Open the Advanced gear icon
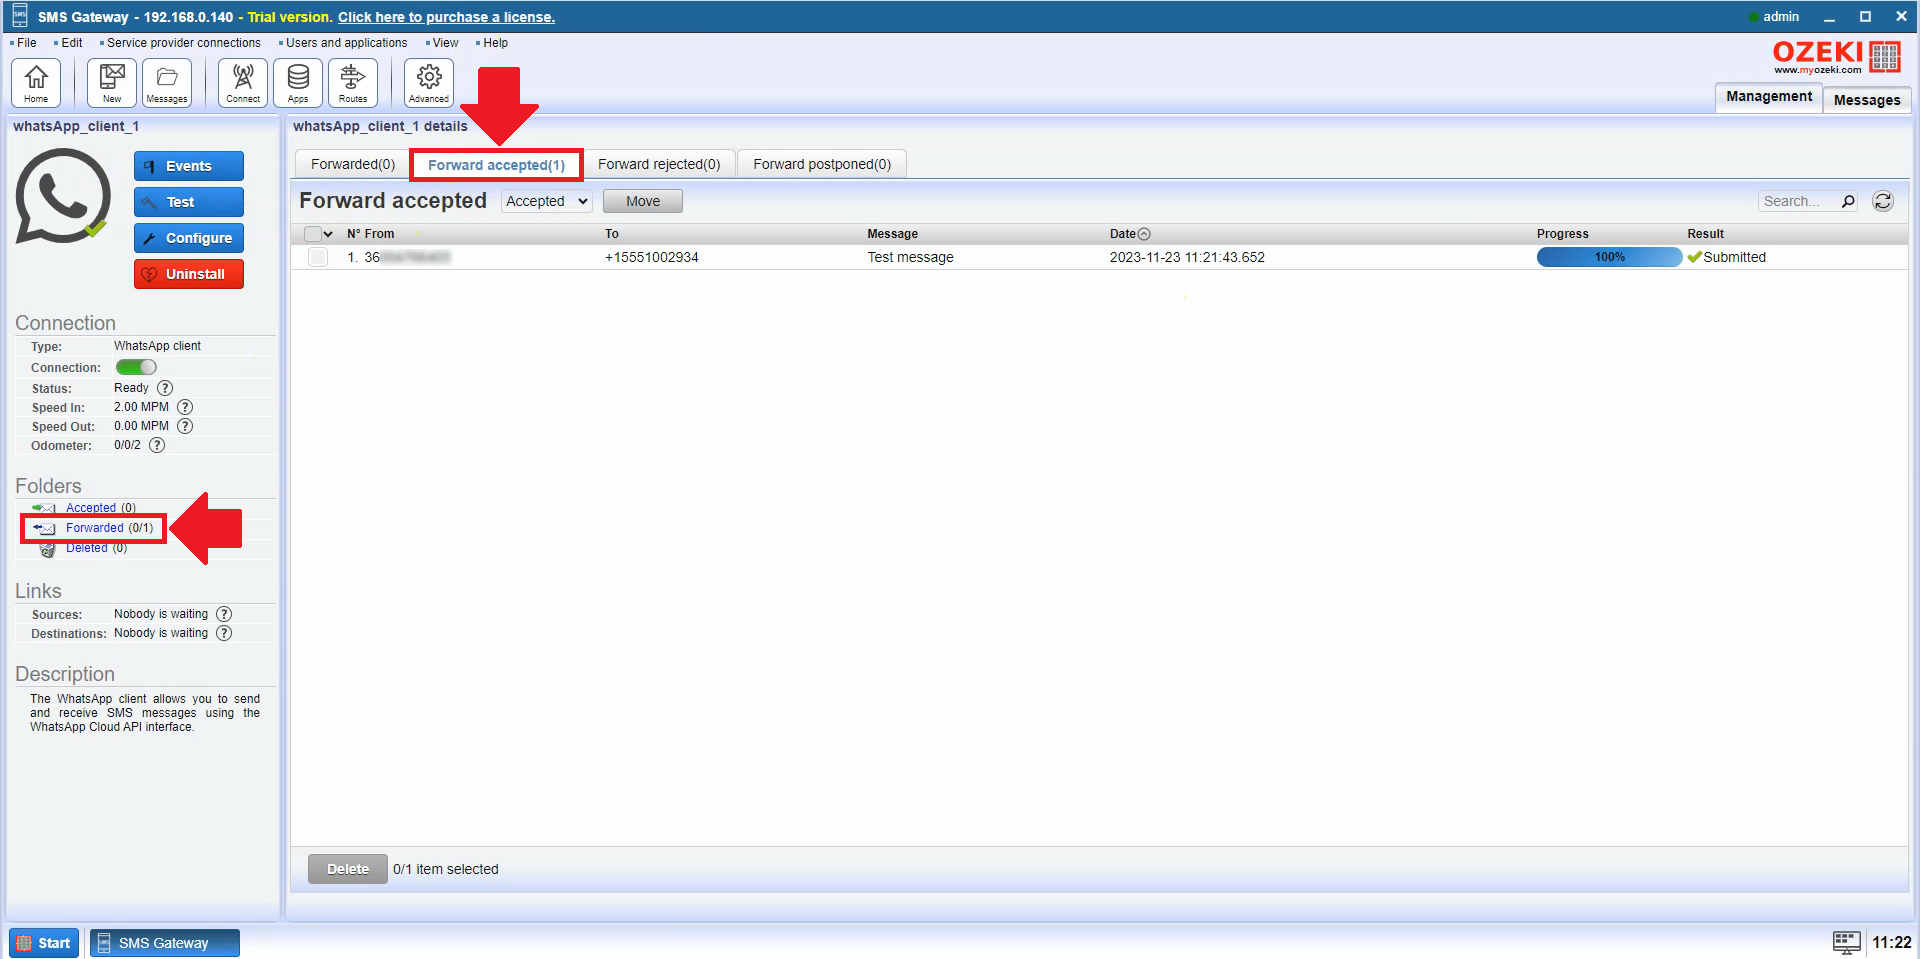The height and width of the screenshot is (959, 1920). click(x=429, y=82)
